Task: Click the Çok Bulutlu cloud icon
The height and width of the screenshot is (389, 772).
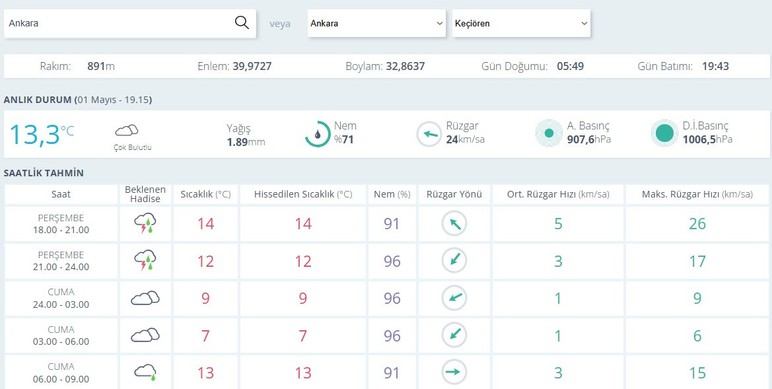Action: click(127, 130)
